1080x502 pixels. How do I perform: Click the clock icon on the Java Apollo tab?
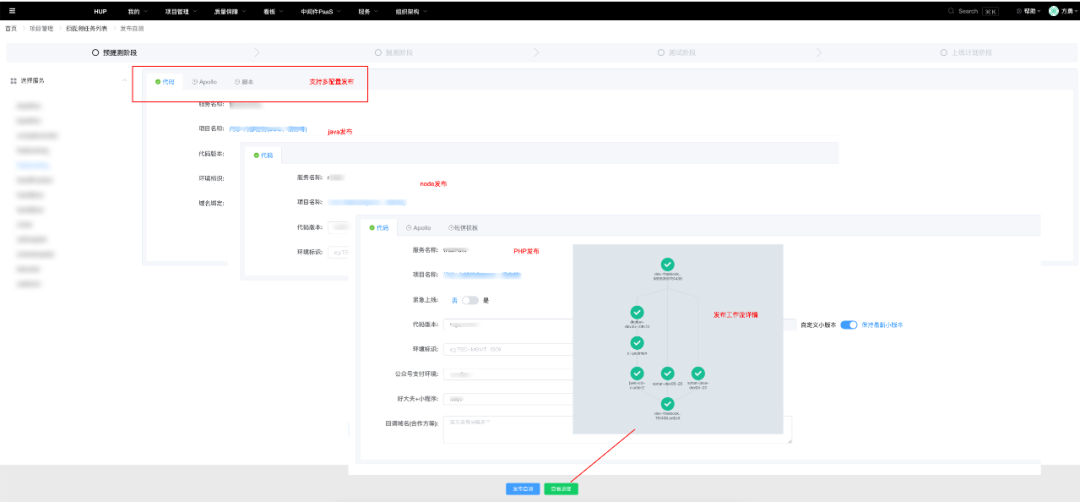pos(194,81)
